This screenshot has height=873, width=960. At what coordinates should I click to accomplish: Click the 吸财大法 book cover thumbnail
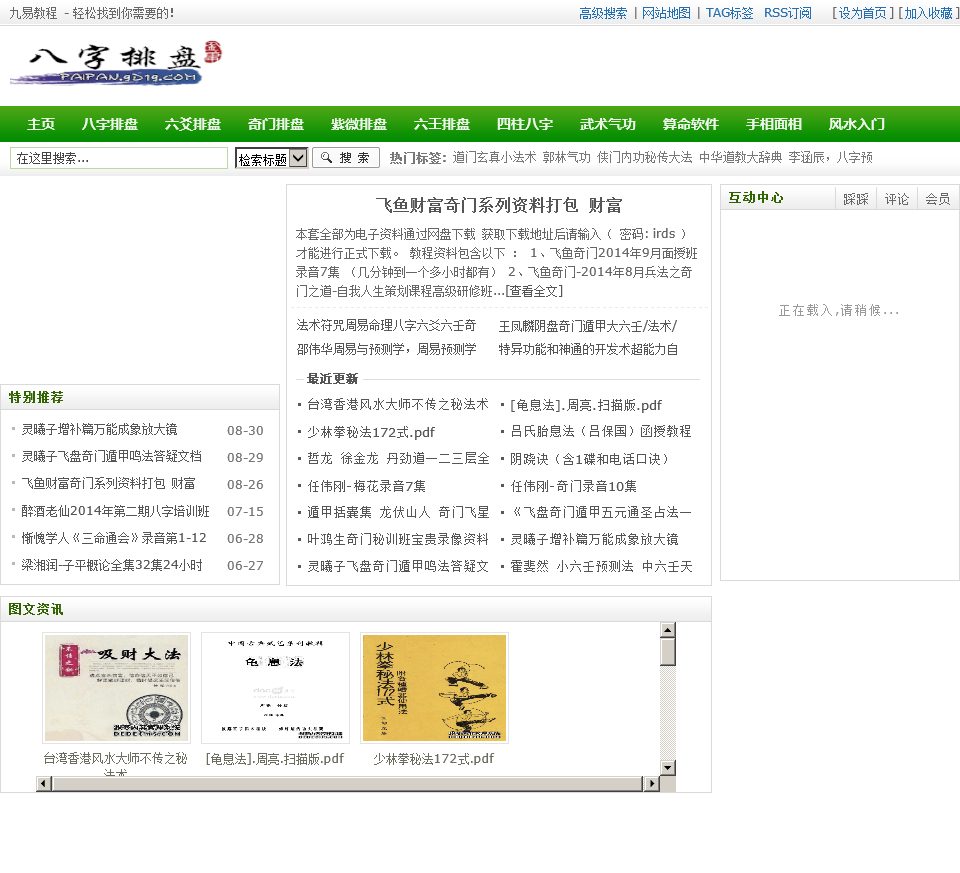tap(116, 688)
